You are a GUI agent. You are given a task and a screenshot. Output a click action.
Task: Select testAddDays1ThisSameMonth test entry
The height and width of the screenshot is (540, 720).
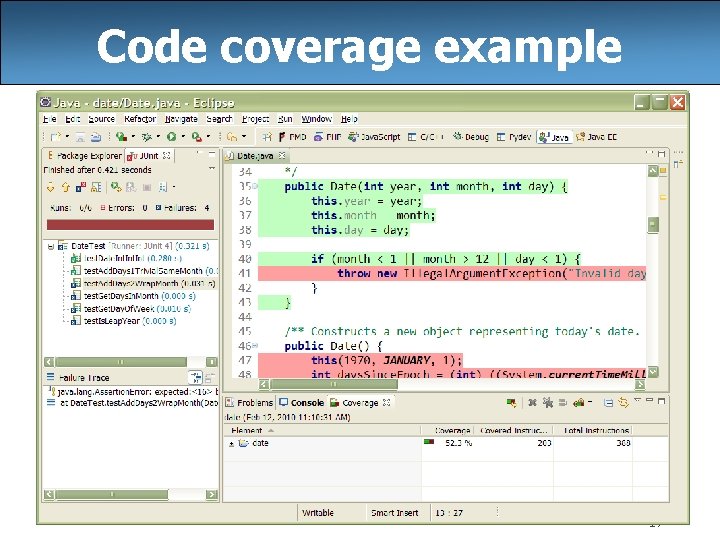[145, 271]
